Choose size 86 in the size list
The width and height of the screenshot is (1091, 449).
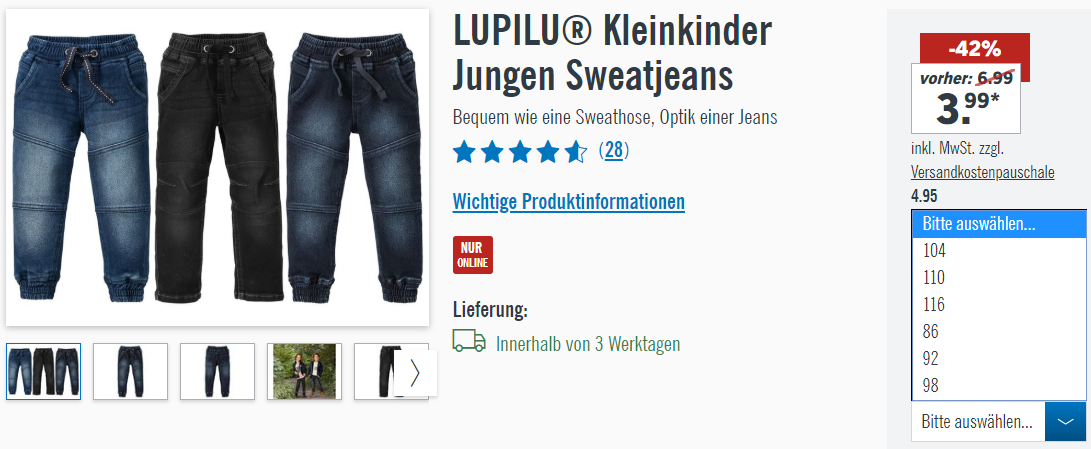(999, 332)
